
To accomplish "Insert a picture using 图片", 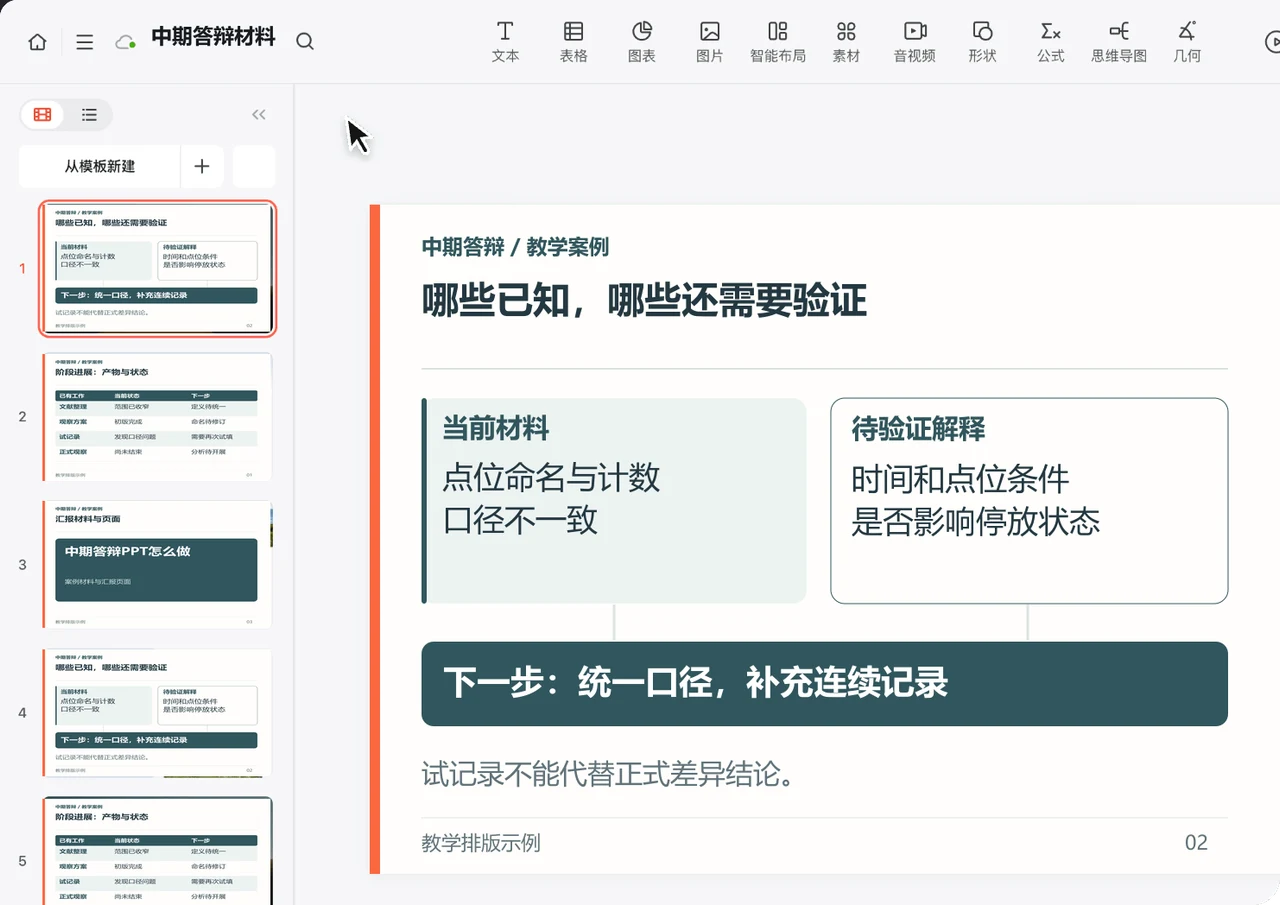I will click(x=710, y=42).
